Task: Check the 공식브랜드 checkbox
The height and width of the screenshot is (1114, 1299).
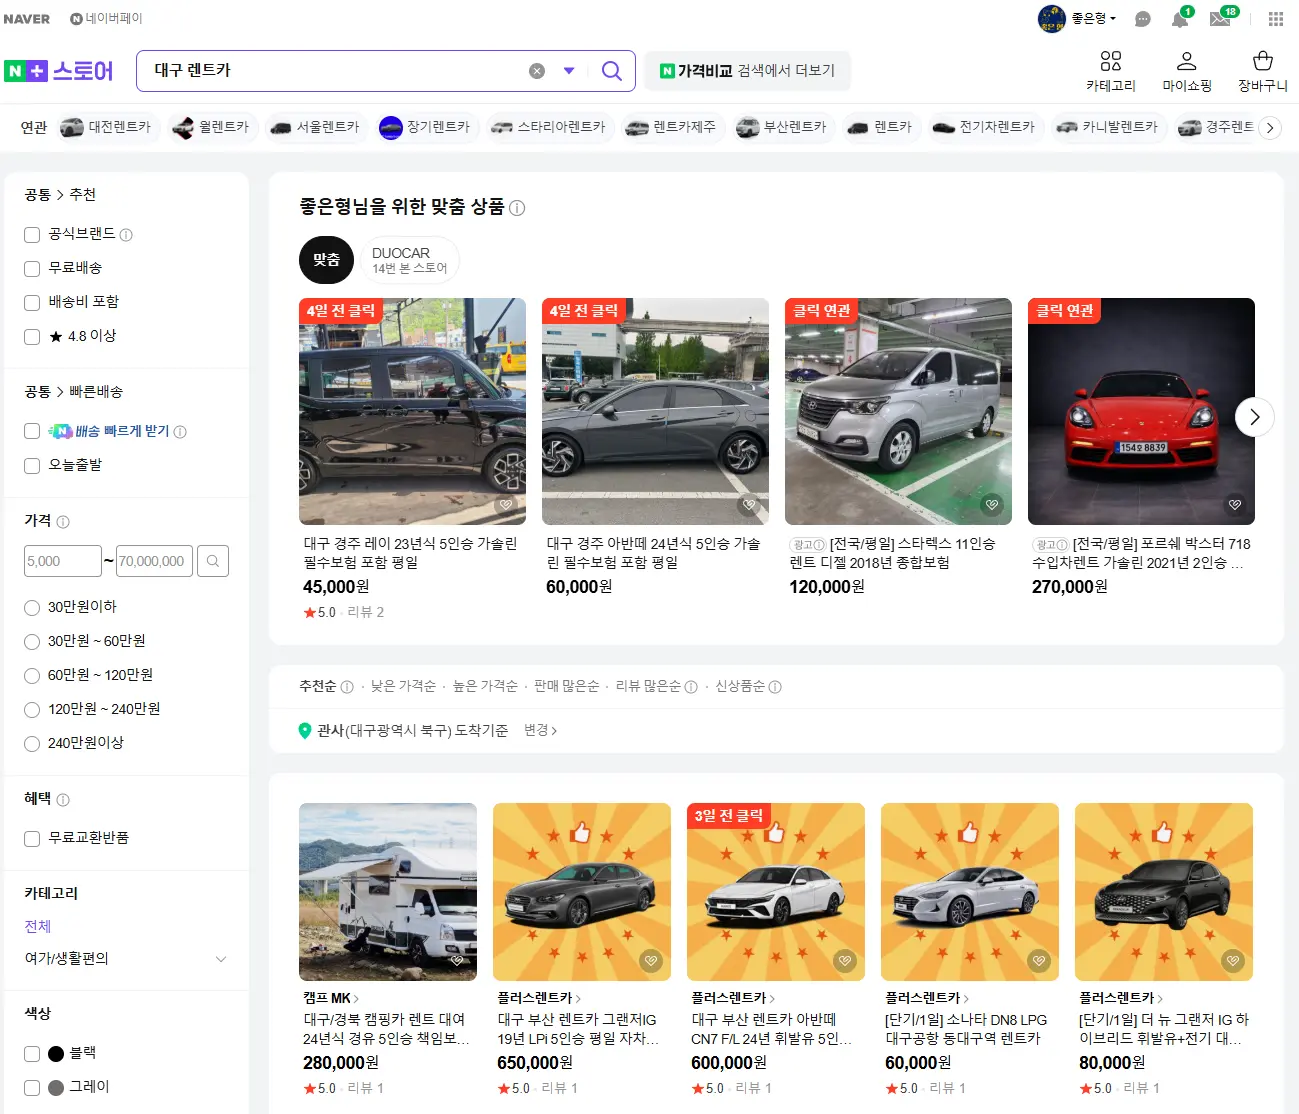Action: [x=32, y=235]
